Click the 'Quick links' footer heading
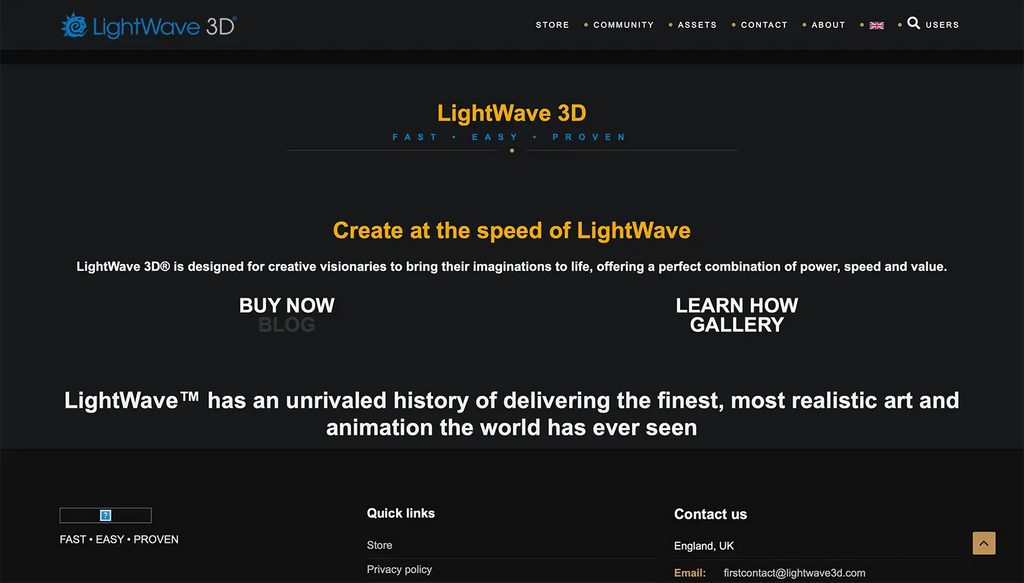Image resolution: width=1024 pixels, height=583 pixels. point(400,513)
